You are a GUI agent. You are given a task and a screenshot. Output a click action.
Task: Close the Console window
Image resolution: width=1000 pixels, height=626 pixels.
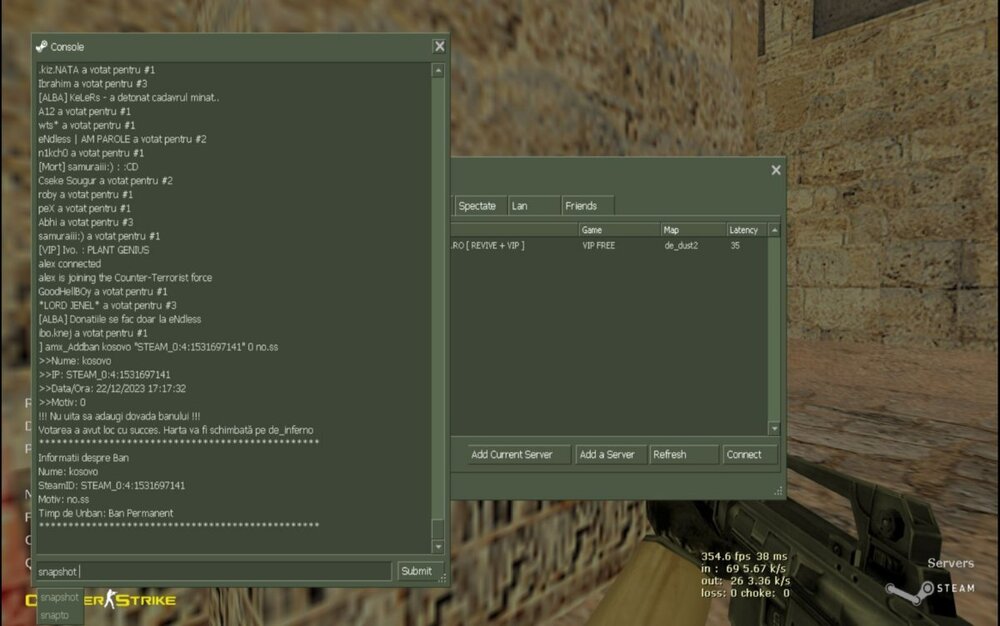click(439, 46)
